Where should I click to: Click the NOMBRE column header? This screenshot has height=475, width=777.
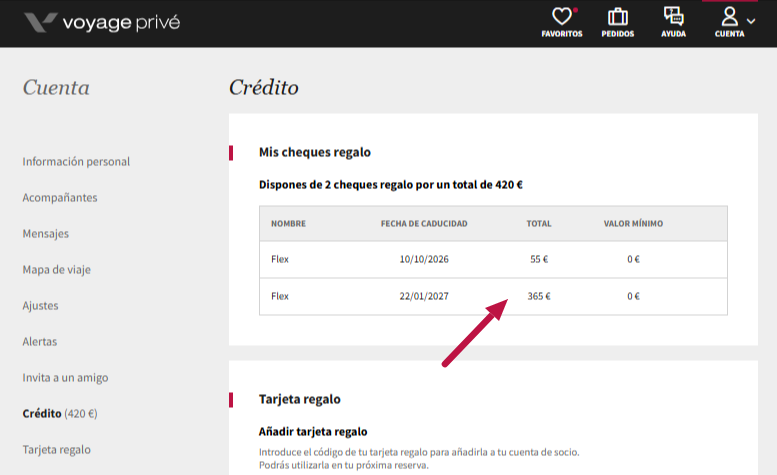tap(288, 224)
